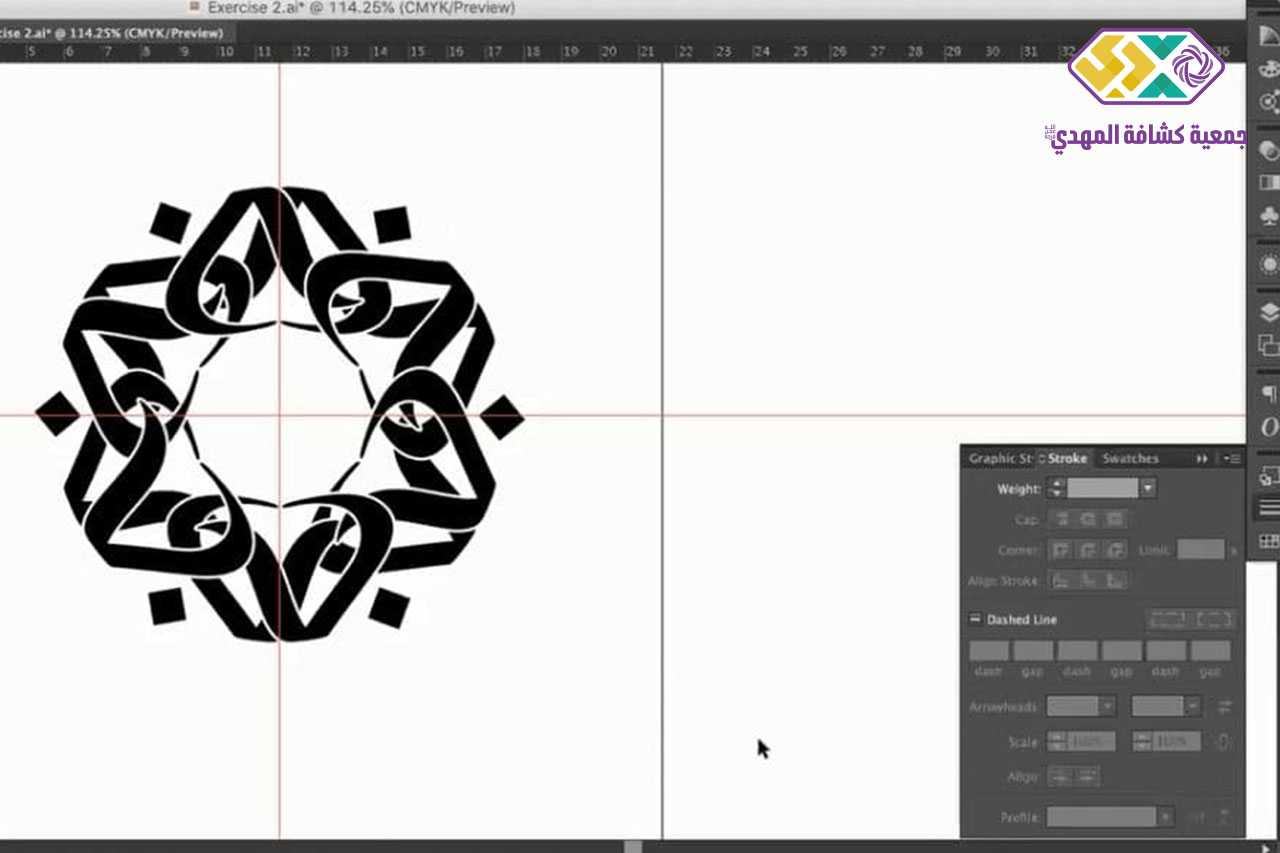Toggle align stroke to center
Viewport: 1280px width, 853px height.
(x=1060, y=580)
